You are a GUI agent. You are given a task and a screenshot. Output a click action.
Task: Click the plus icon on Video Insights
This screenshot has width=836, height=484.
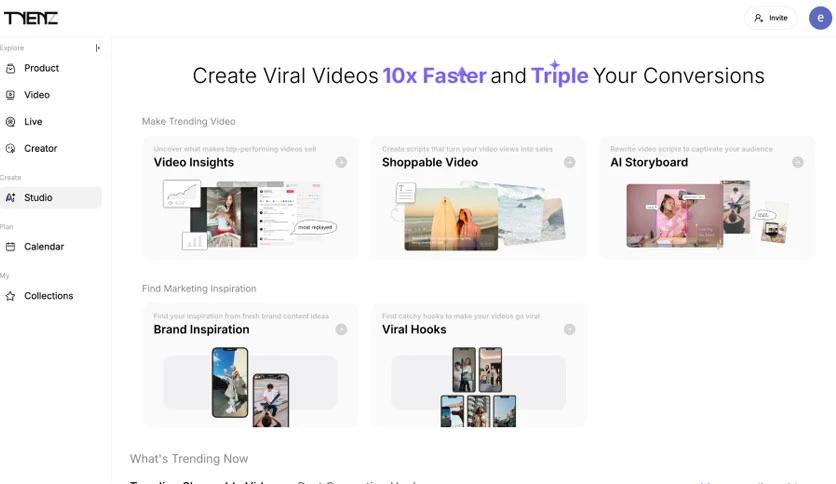tap(341, 162)
